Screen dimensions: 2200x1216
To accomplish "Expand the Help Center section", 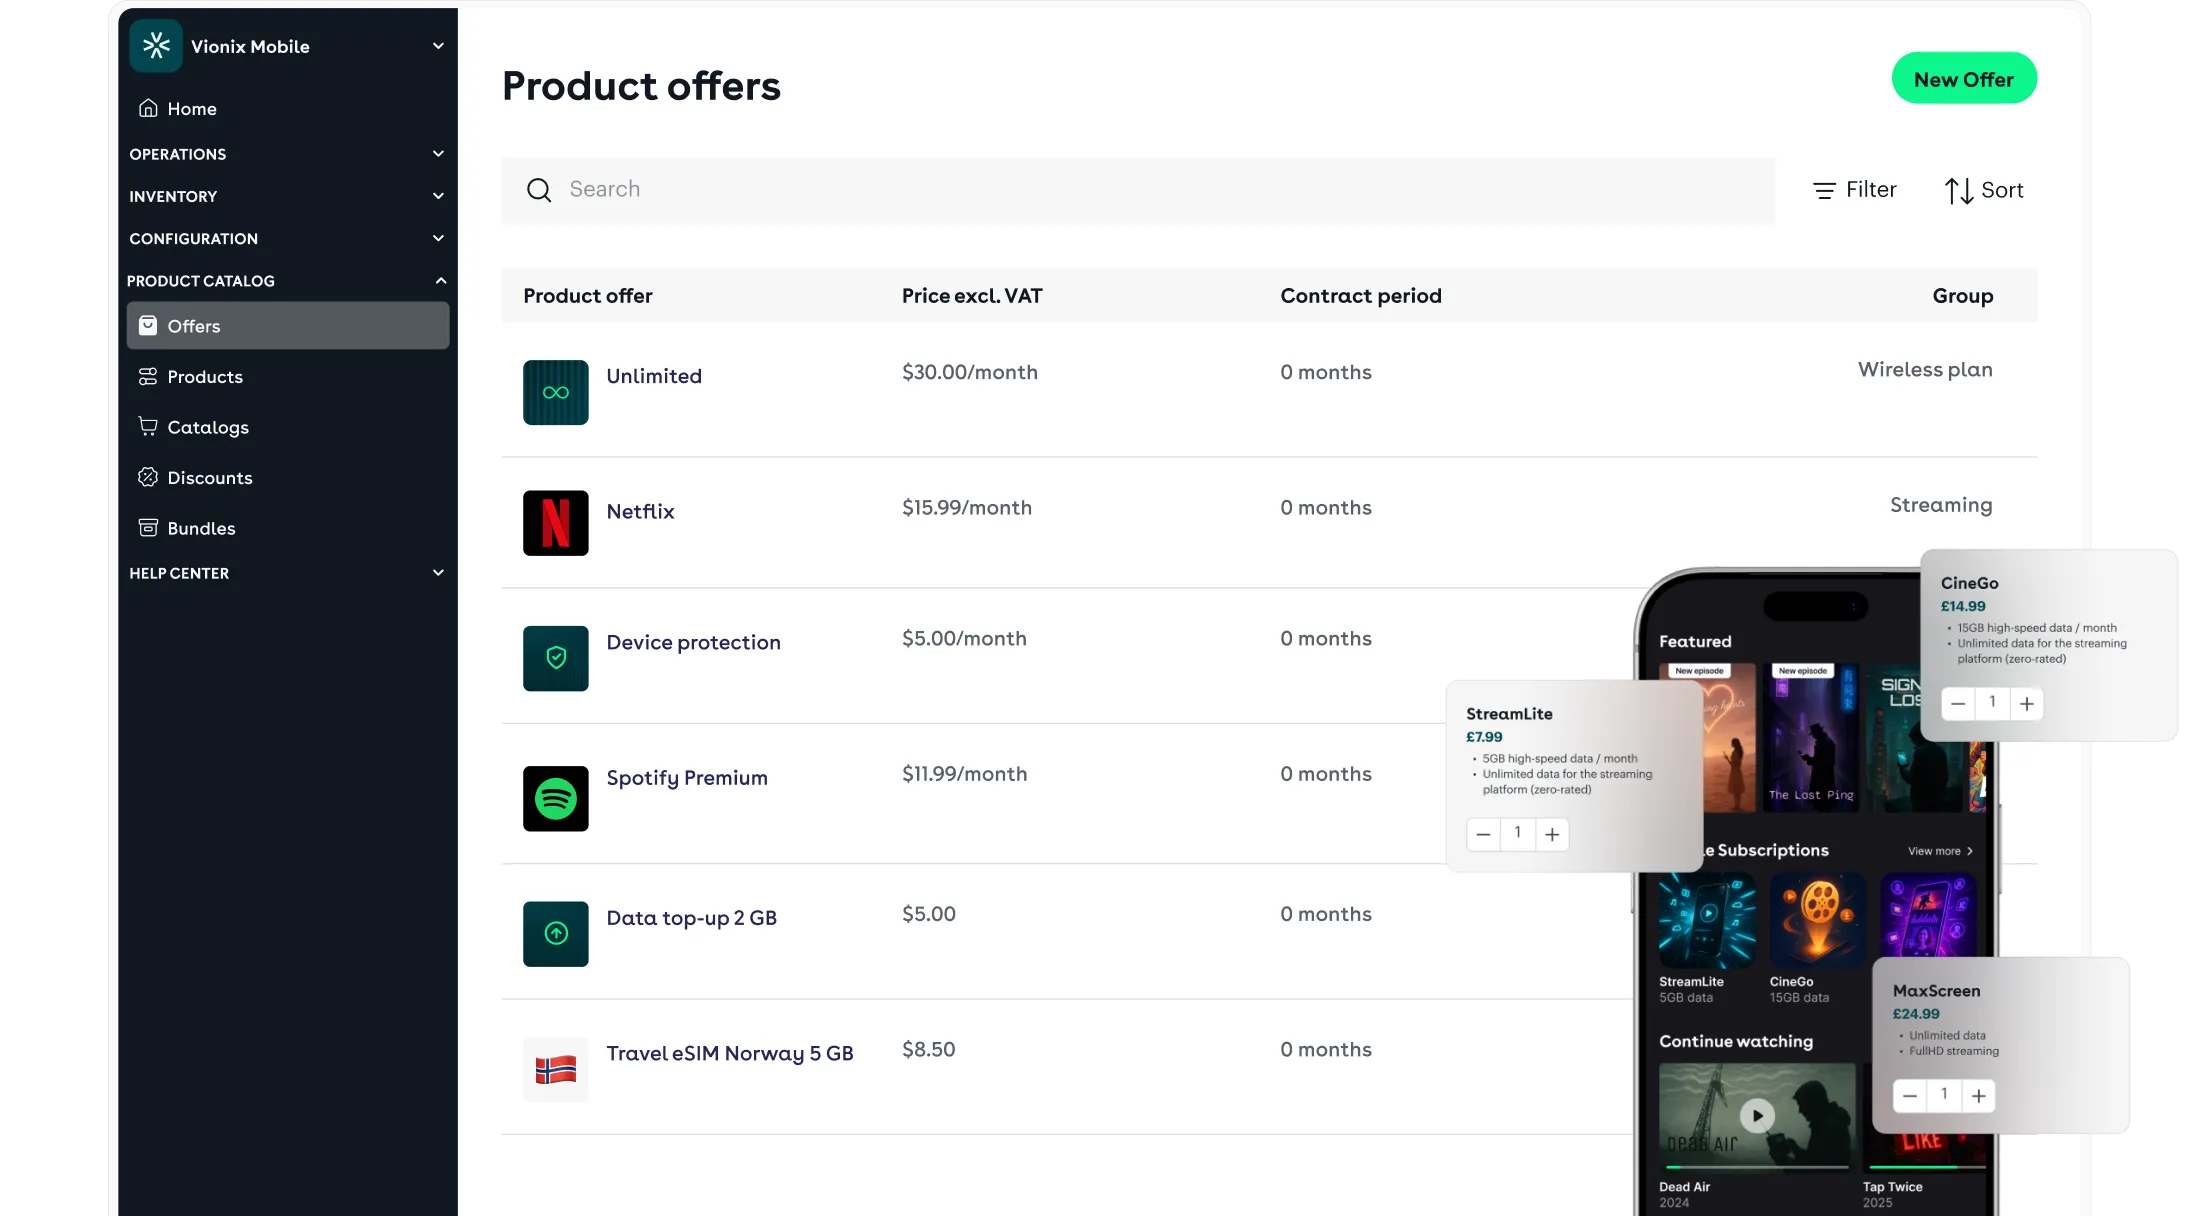I will (288, 573).
